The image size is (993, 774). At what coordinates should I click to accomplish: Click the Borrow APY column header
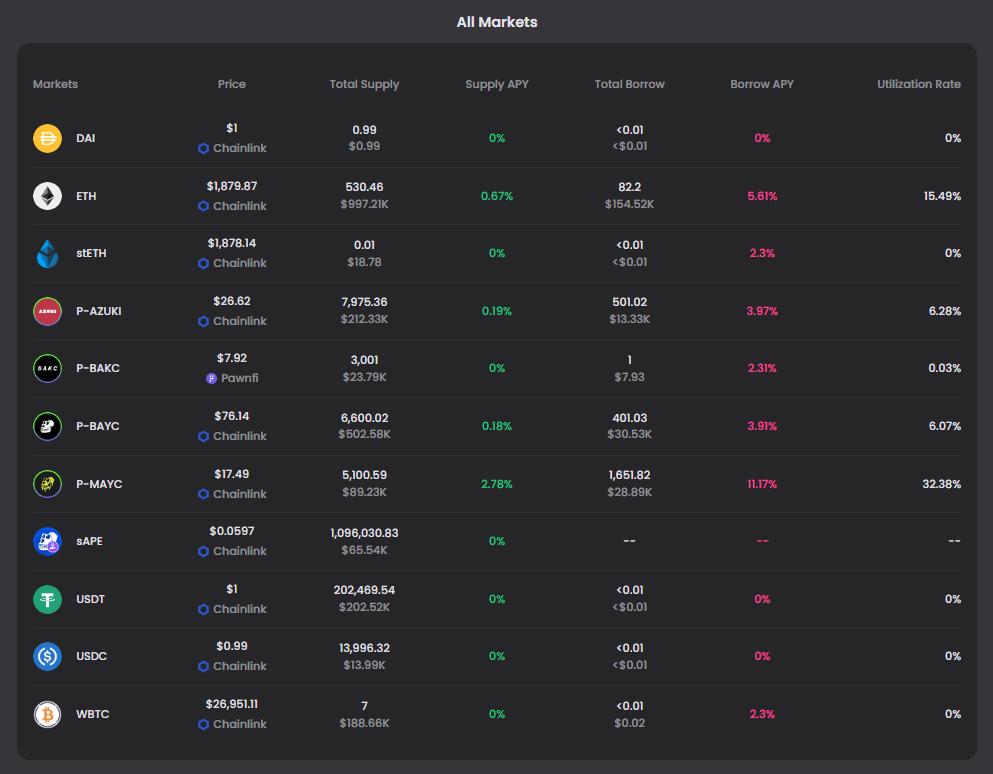(761, 84)
